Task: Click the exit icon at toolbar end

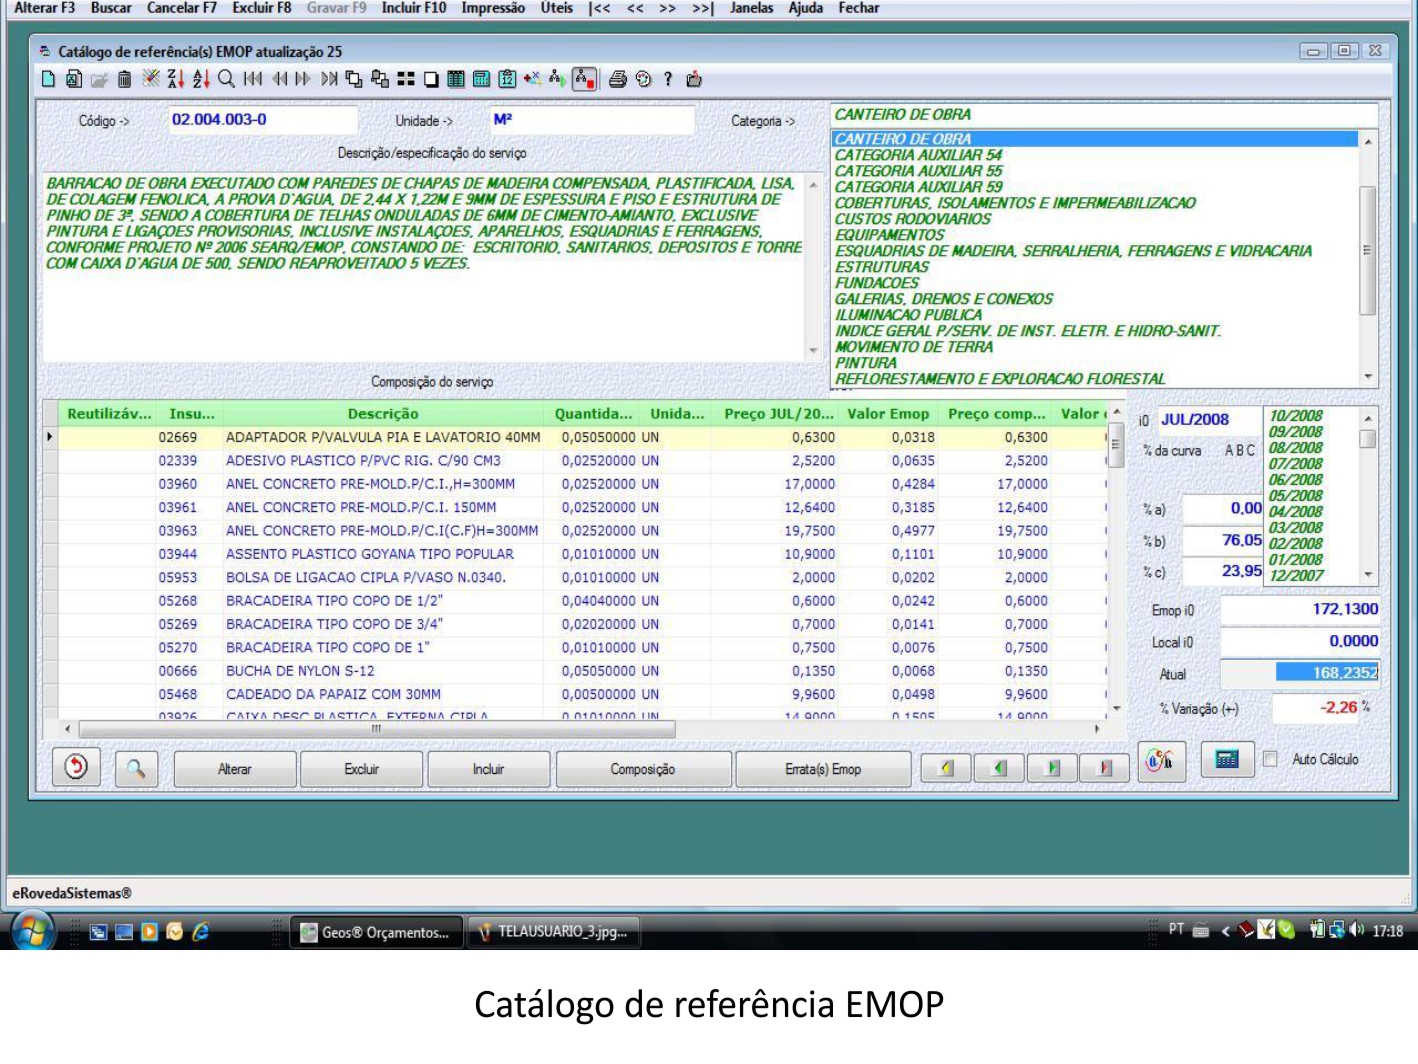Action: coord(694,79)
